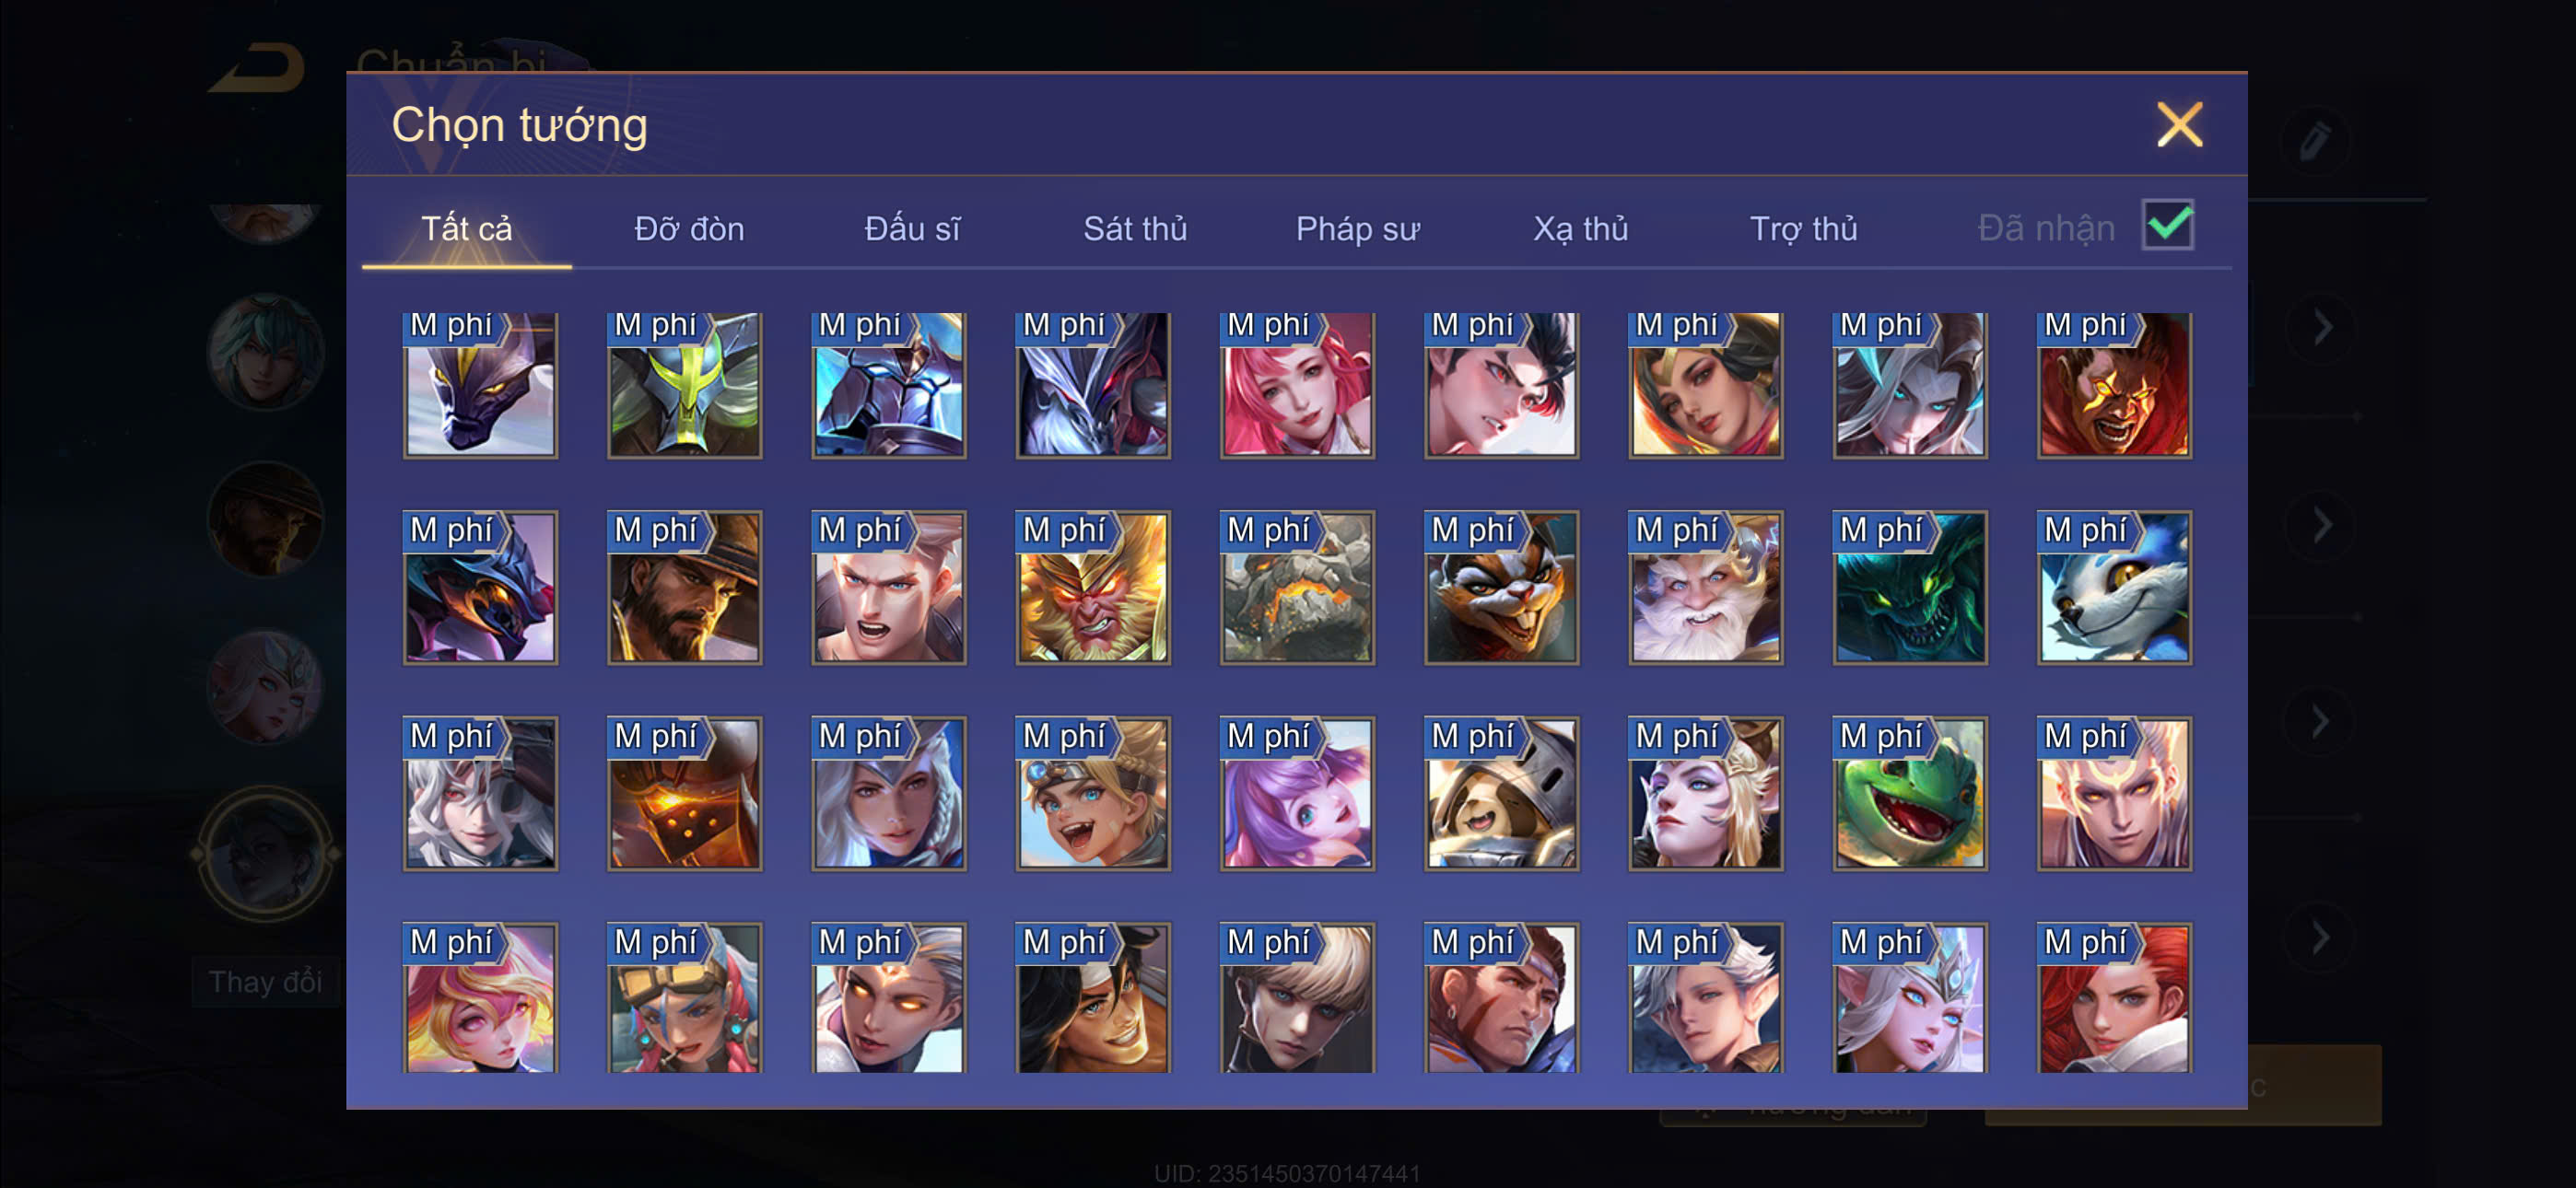Pick the pink-haired girl hero in the top row

[1297, 385]
